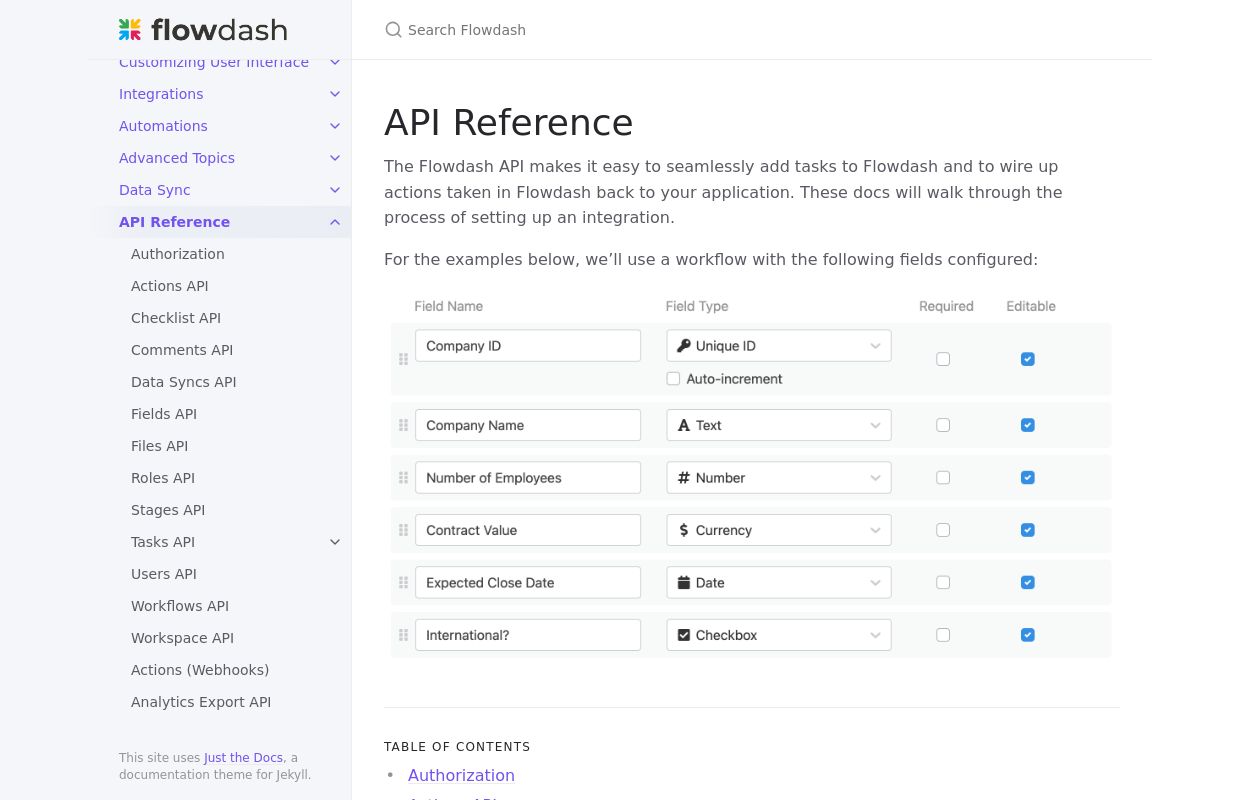
Task: Click the dollar icon in Currency
Action: [x=684, y=530]
